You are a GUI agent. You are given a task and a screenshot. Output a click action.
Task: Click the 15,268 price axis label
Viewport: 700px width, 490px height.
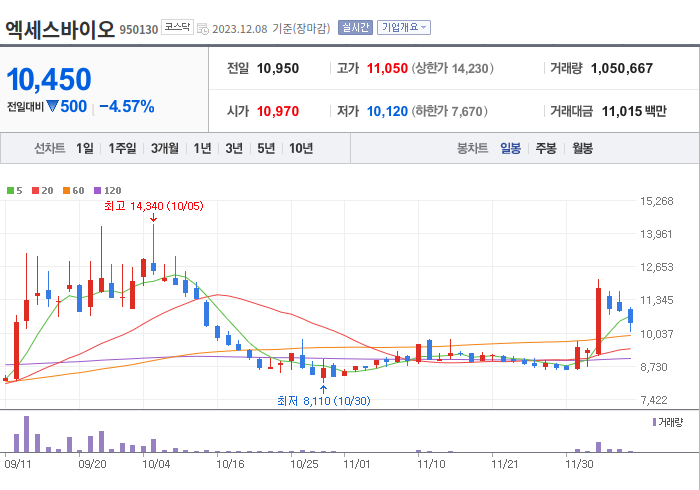[x=656, y=201]
